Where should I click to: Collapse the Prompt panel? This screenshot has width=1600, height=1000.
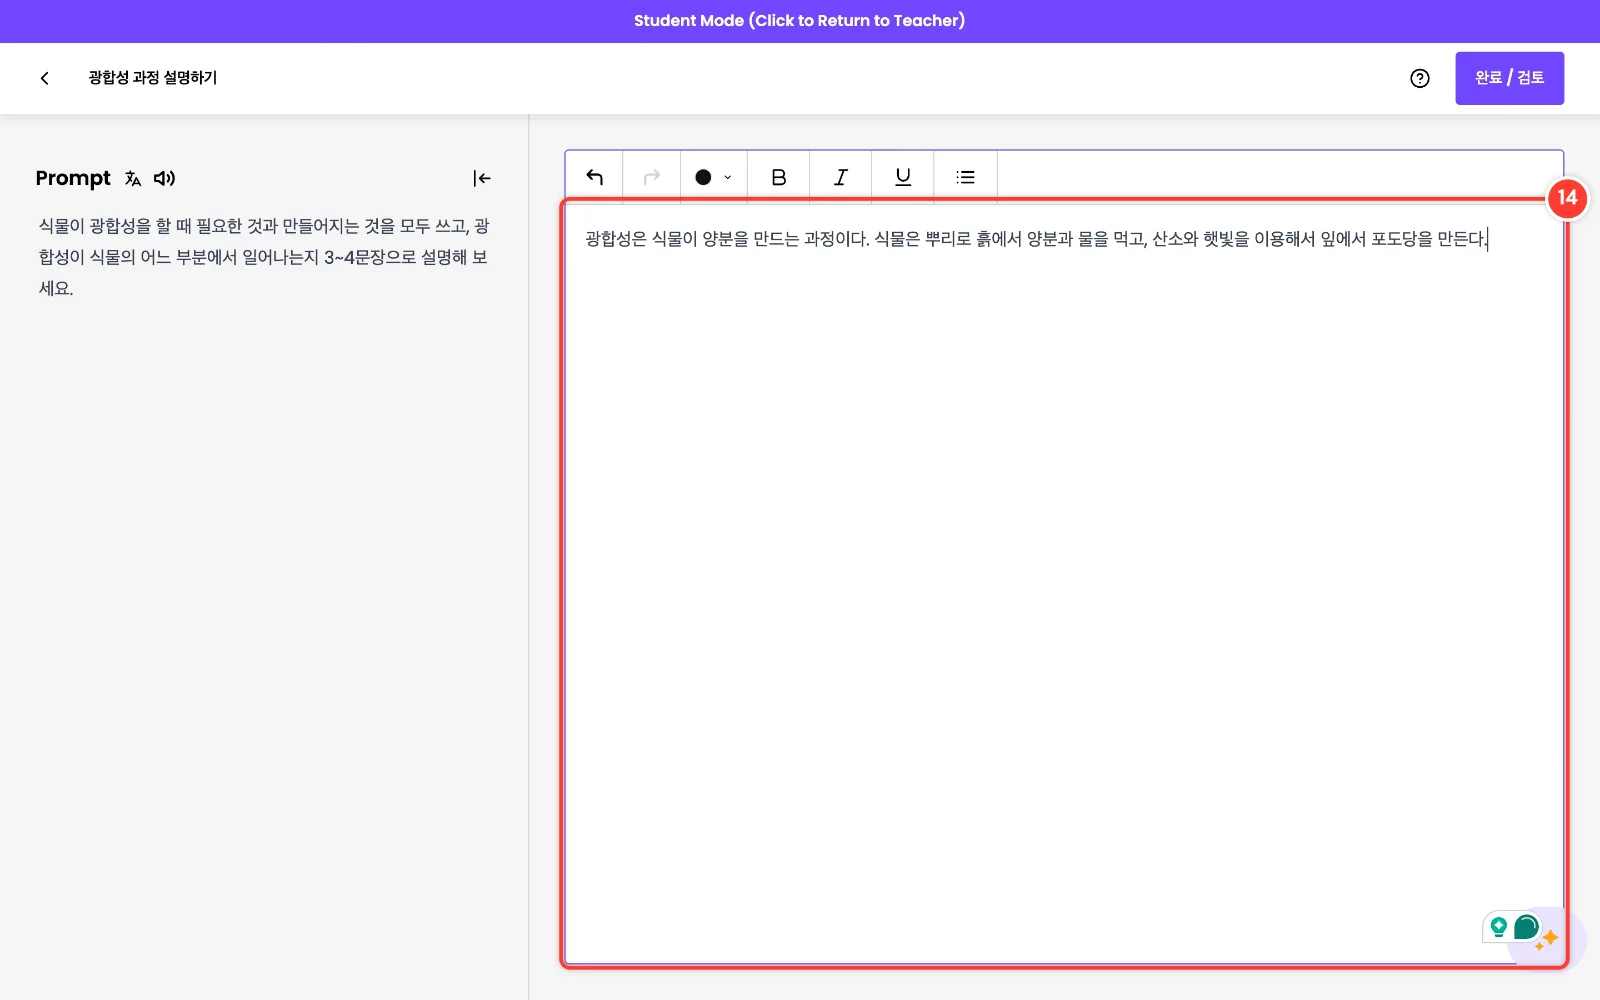point(482,178)
